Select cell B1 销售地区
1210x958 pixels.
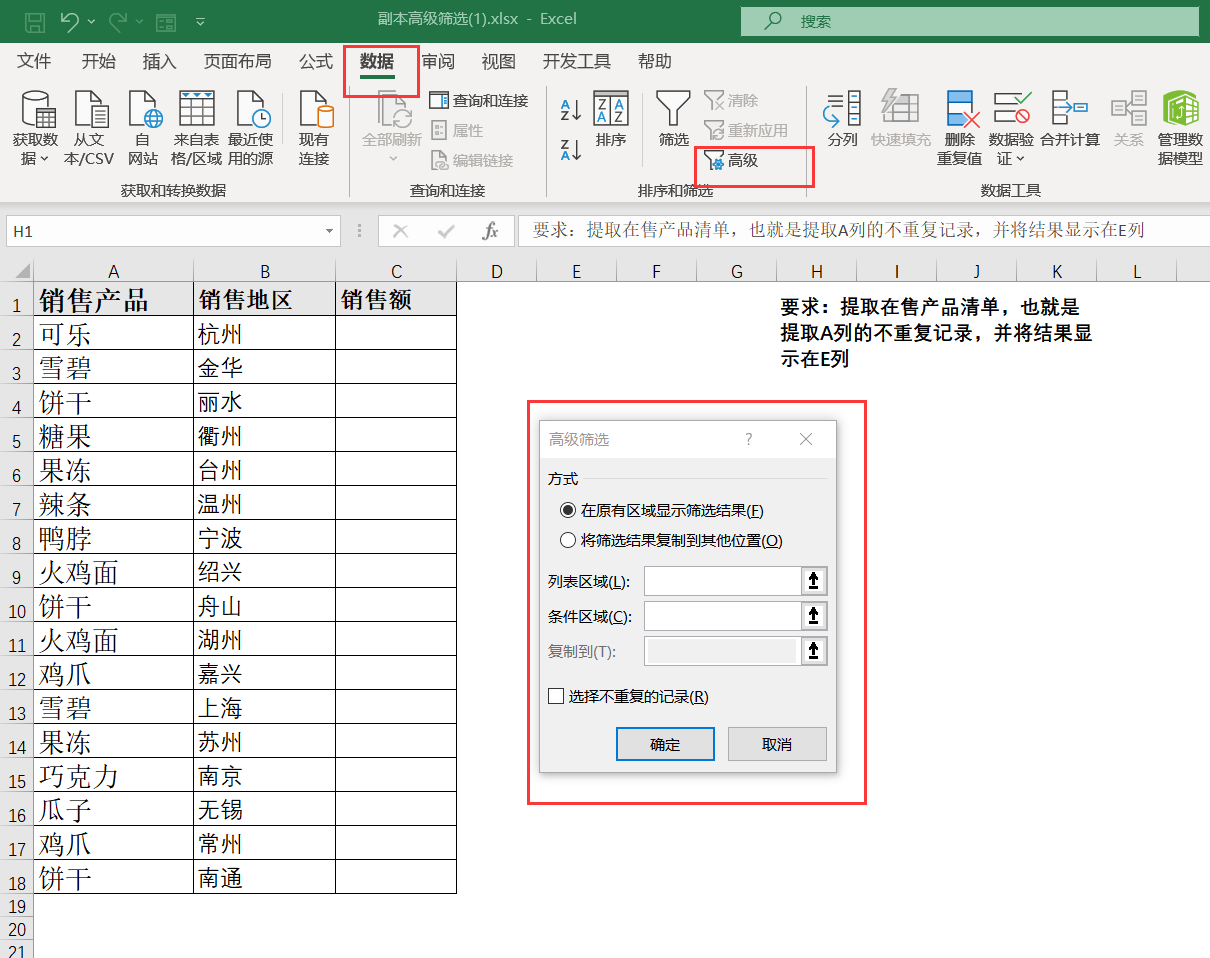(x=264, y=299)
